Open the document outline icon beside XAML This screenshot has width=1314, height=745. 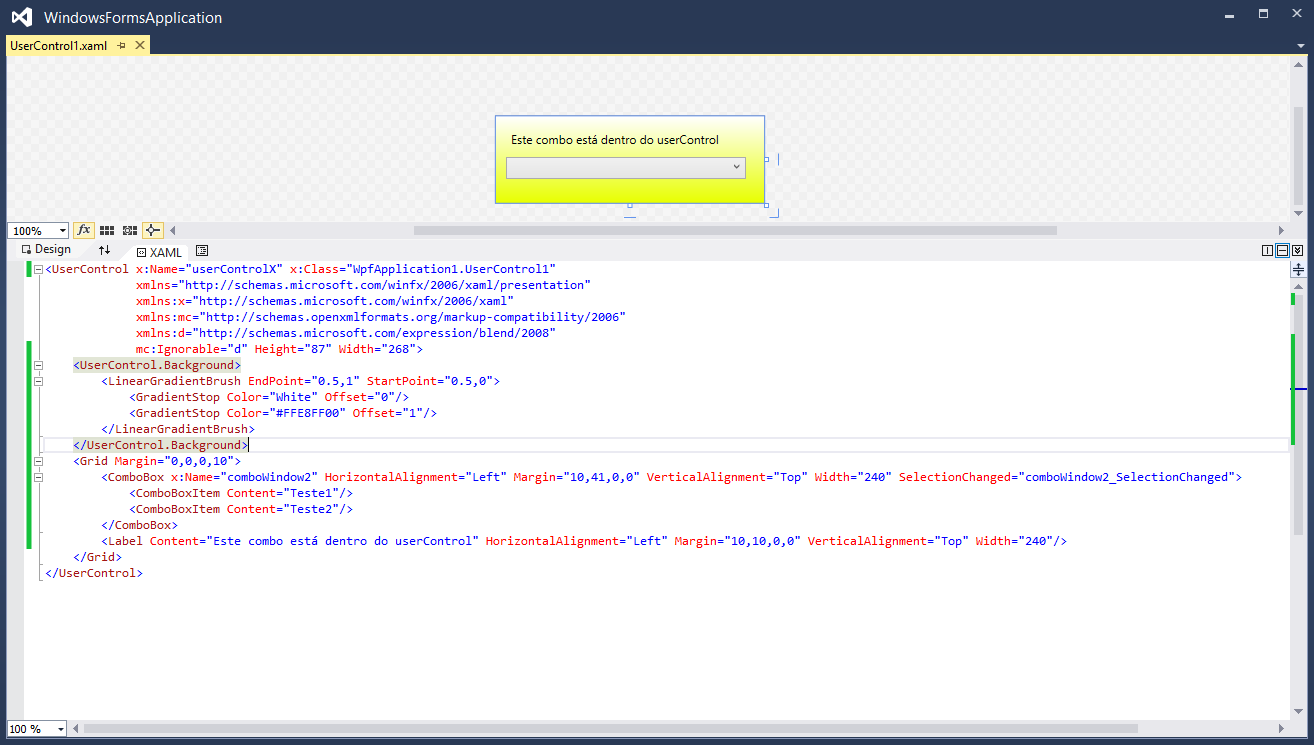[x=202, y=250]
